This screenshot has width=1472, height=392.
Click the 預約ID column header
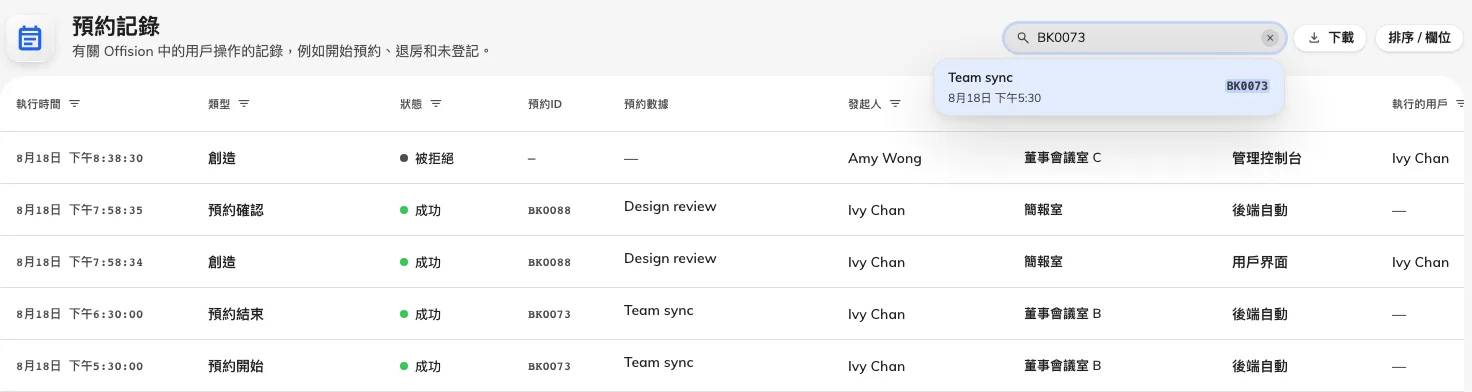click(545, 104)
